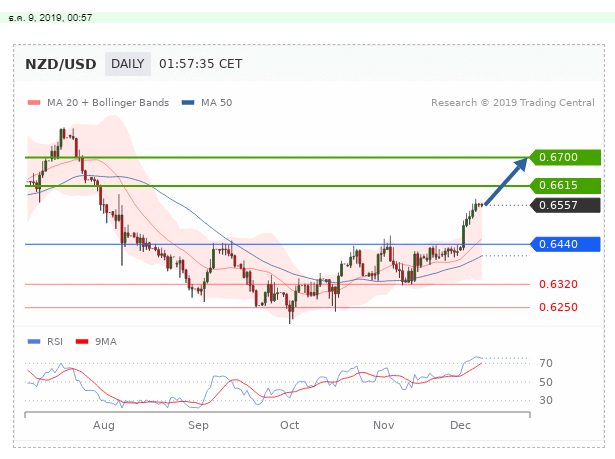The height and width of the screenshot is (459, 615).
Task: Click the 0.6440 pivot price tag
Action: [565, 244]
